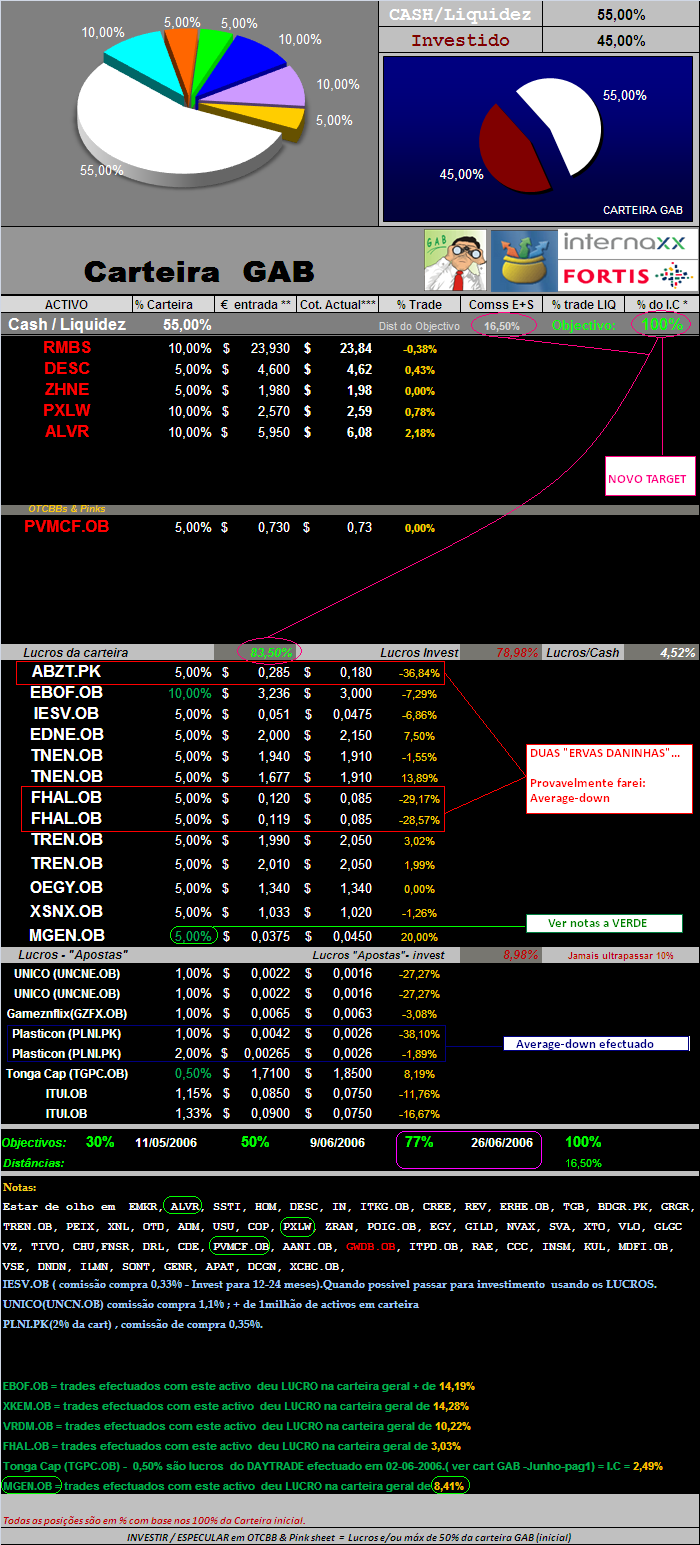Click the 'NOVO TARGET' text box
The width and height of the screenshot is (700, 1545).
(x=648, y=479)
